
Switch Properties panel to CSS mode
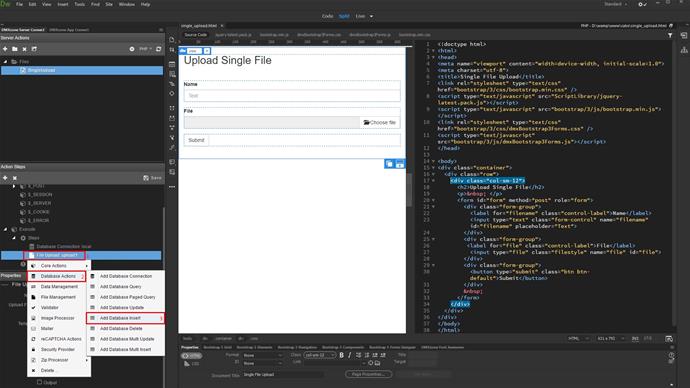[191, 364]
